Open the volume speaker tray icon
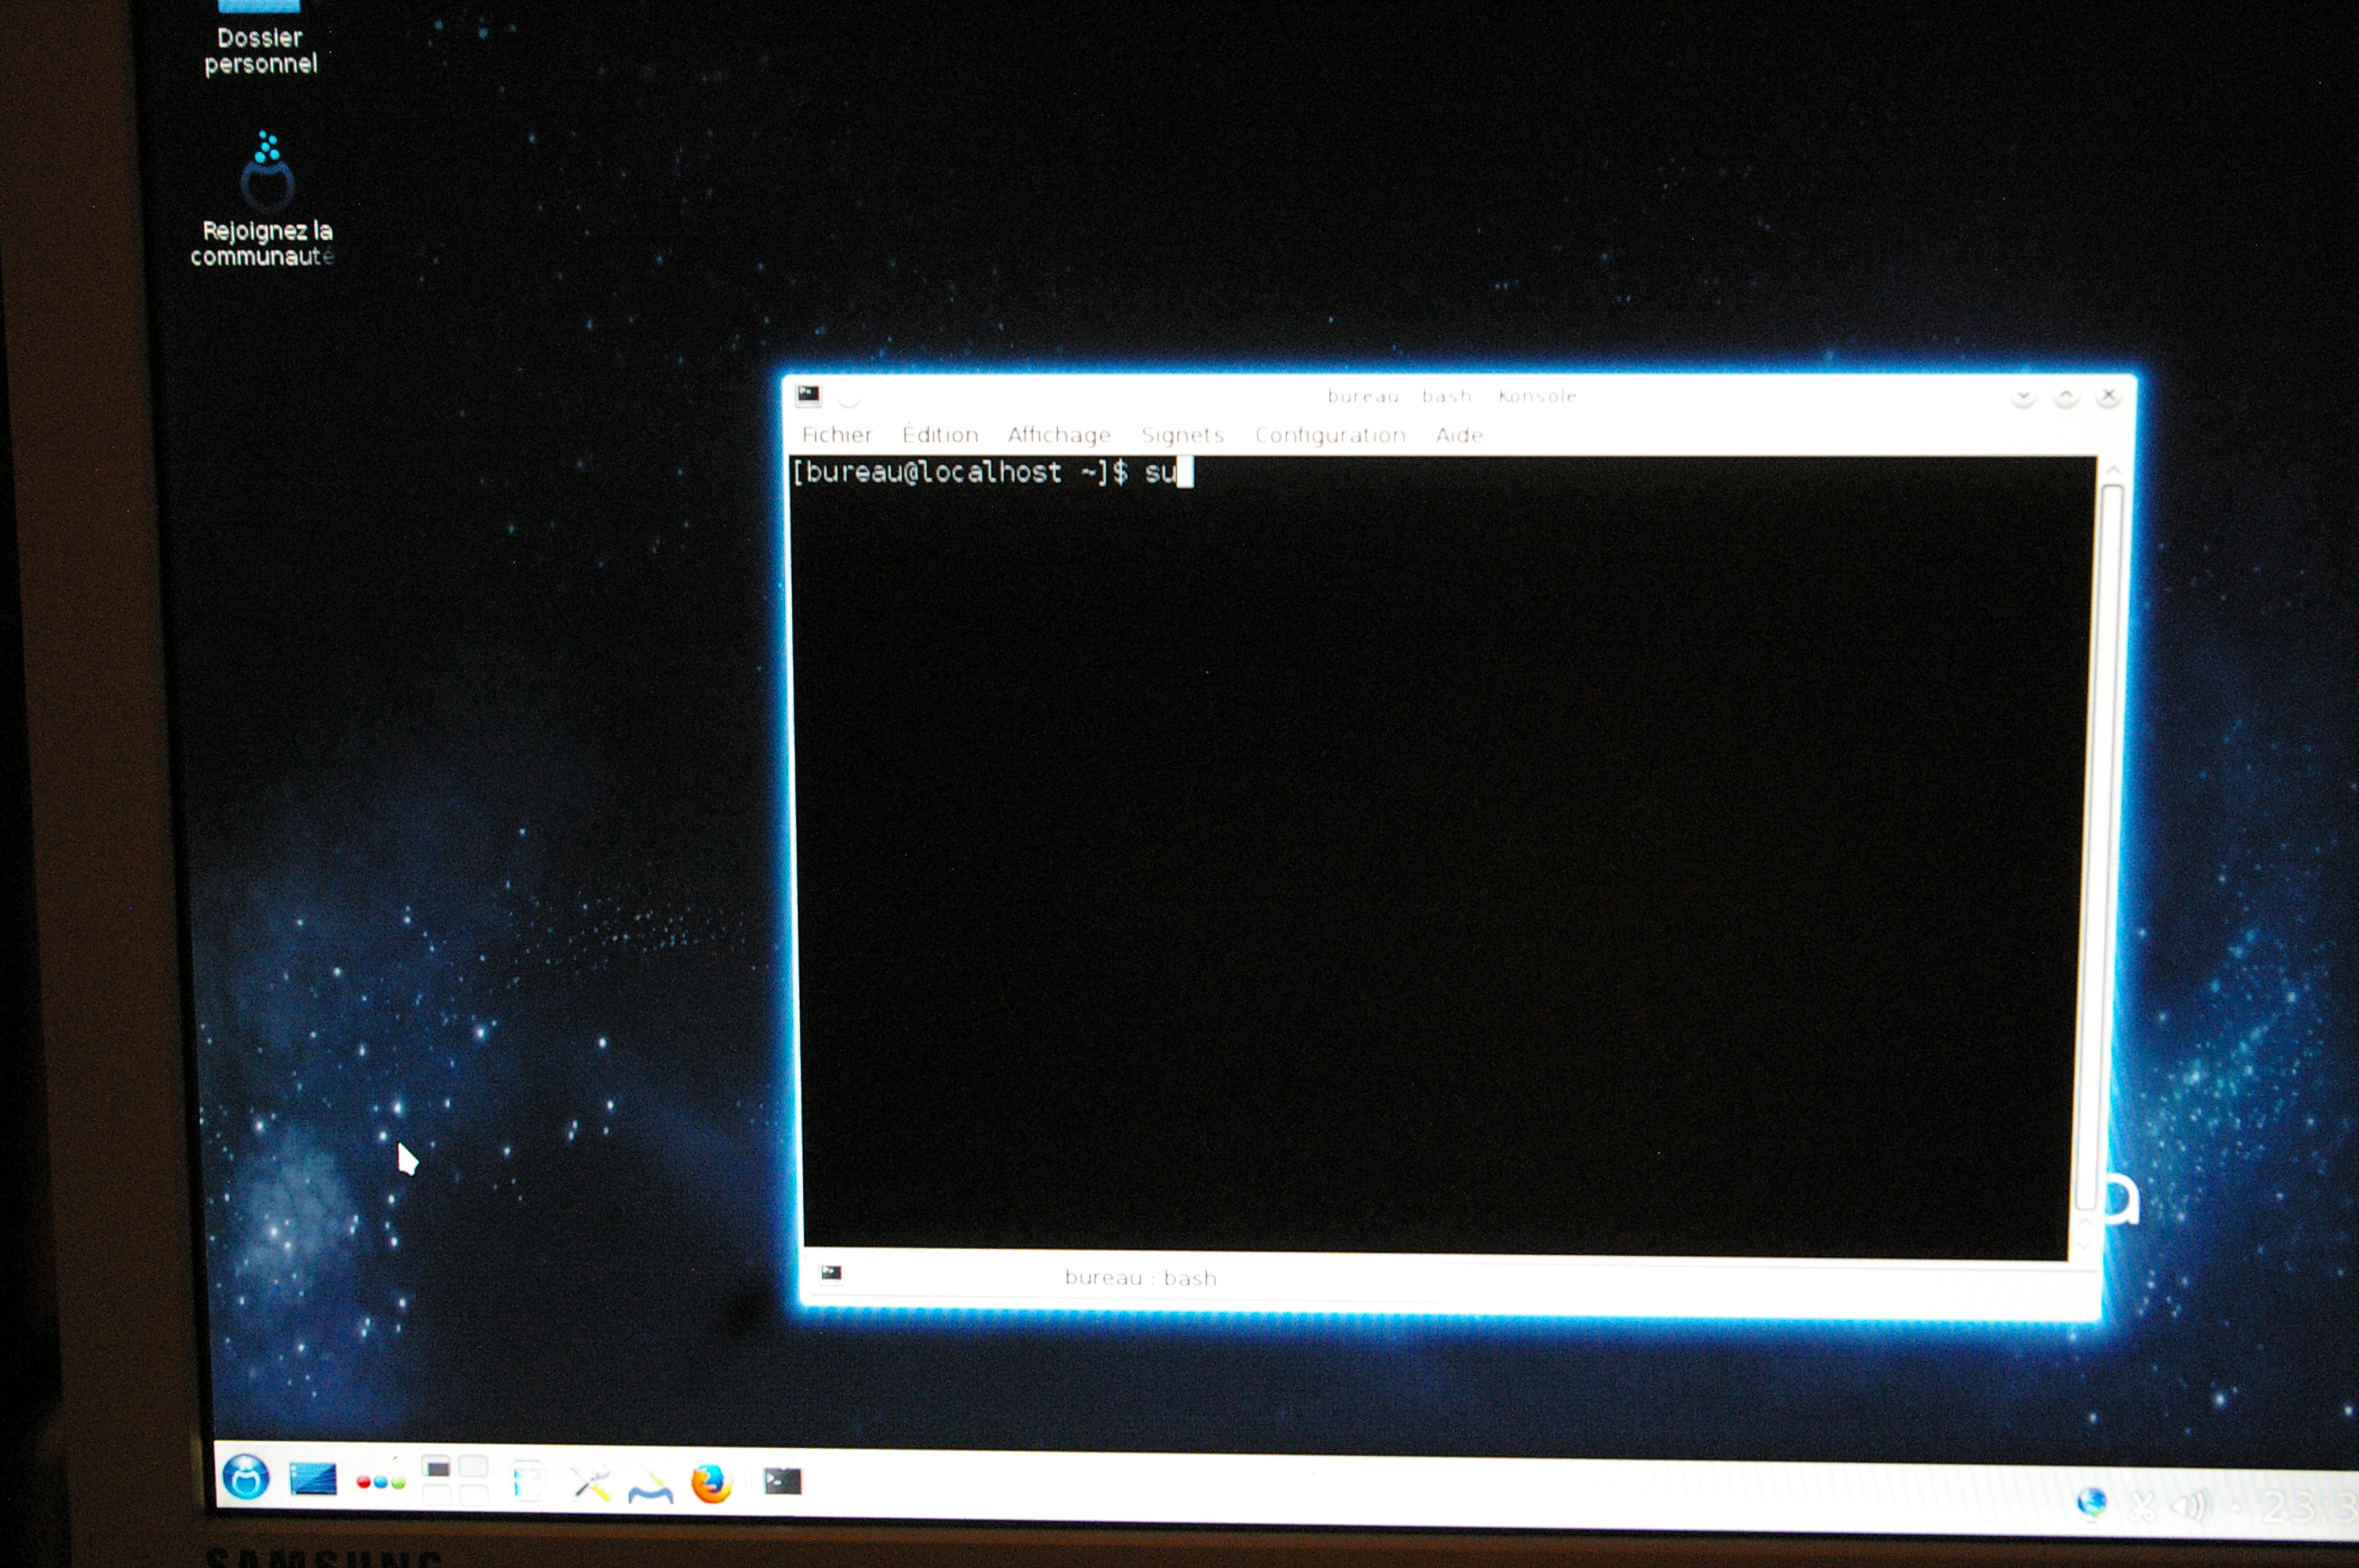 click(2190, 1506)
